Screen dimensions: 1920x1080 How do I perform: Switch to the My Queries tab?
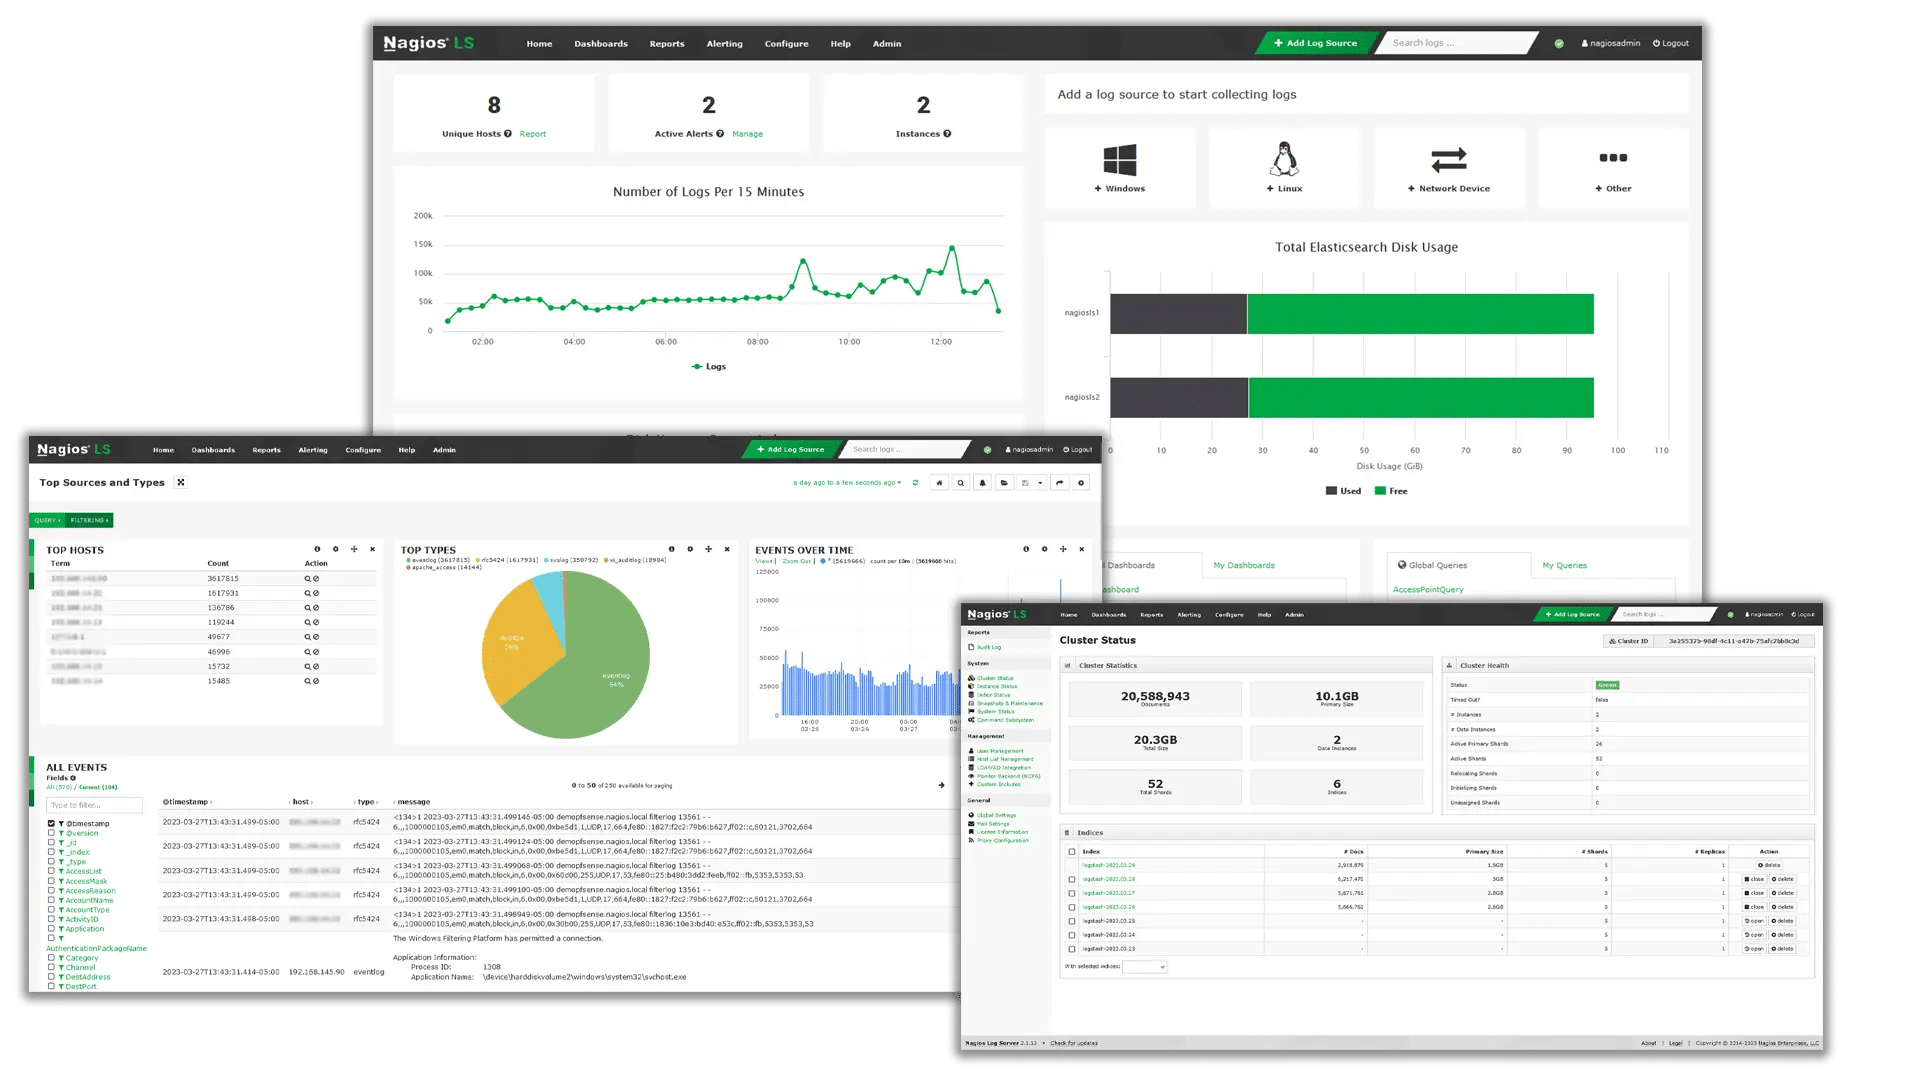tap(1564, 566)
